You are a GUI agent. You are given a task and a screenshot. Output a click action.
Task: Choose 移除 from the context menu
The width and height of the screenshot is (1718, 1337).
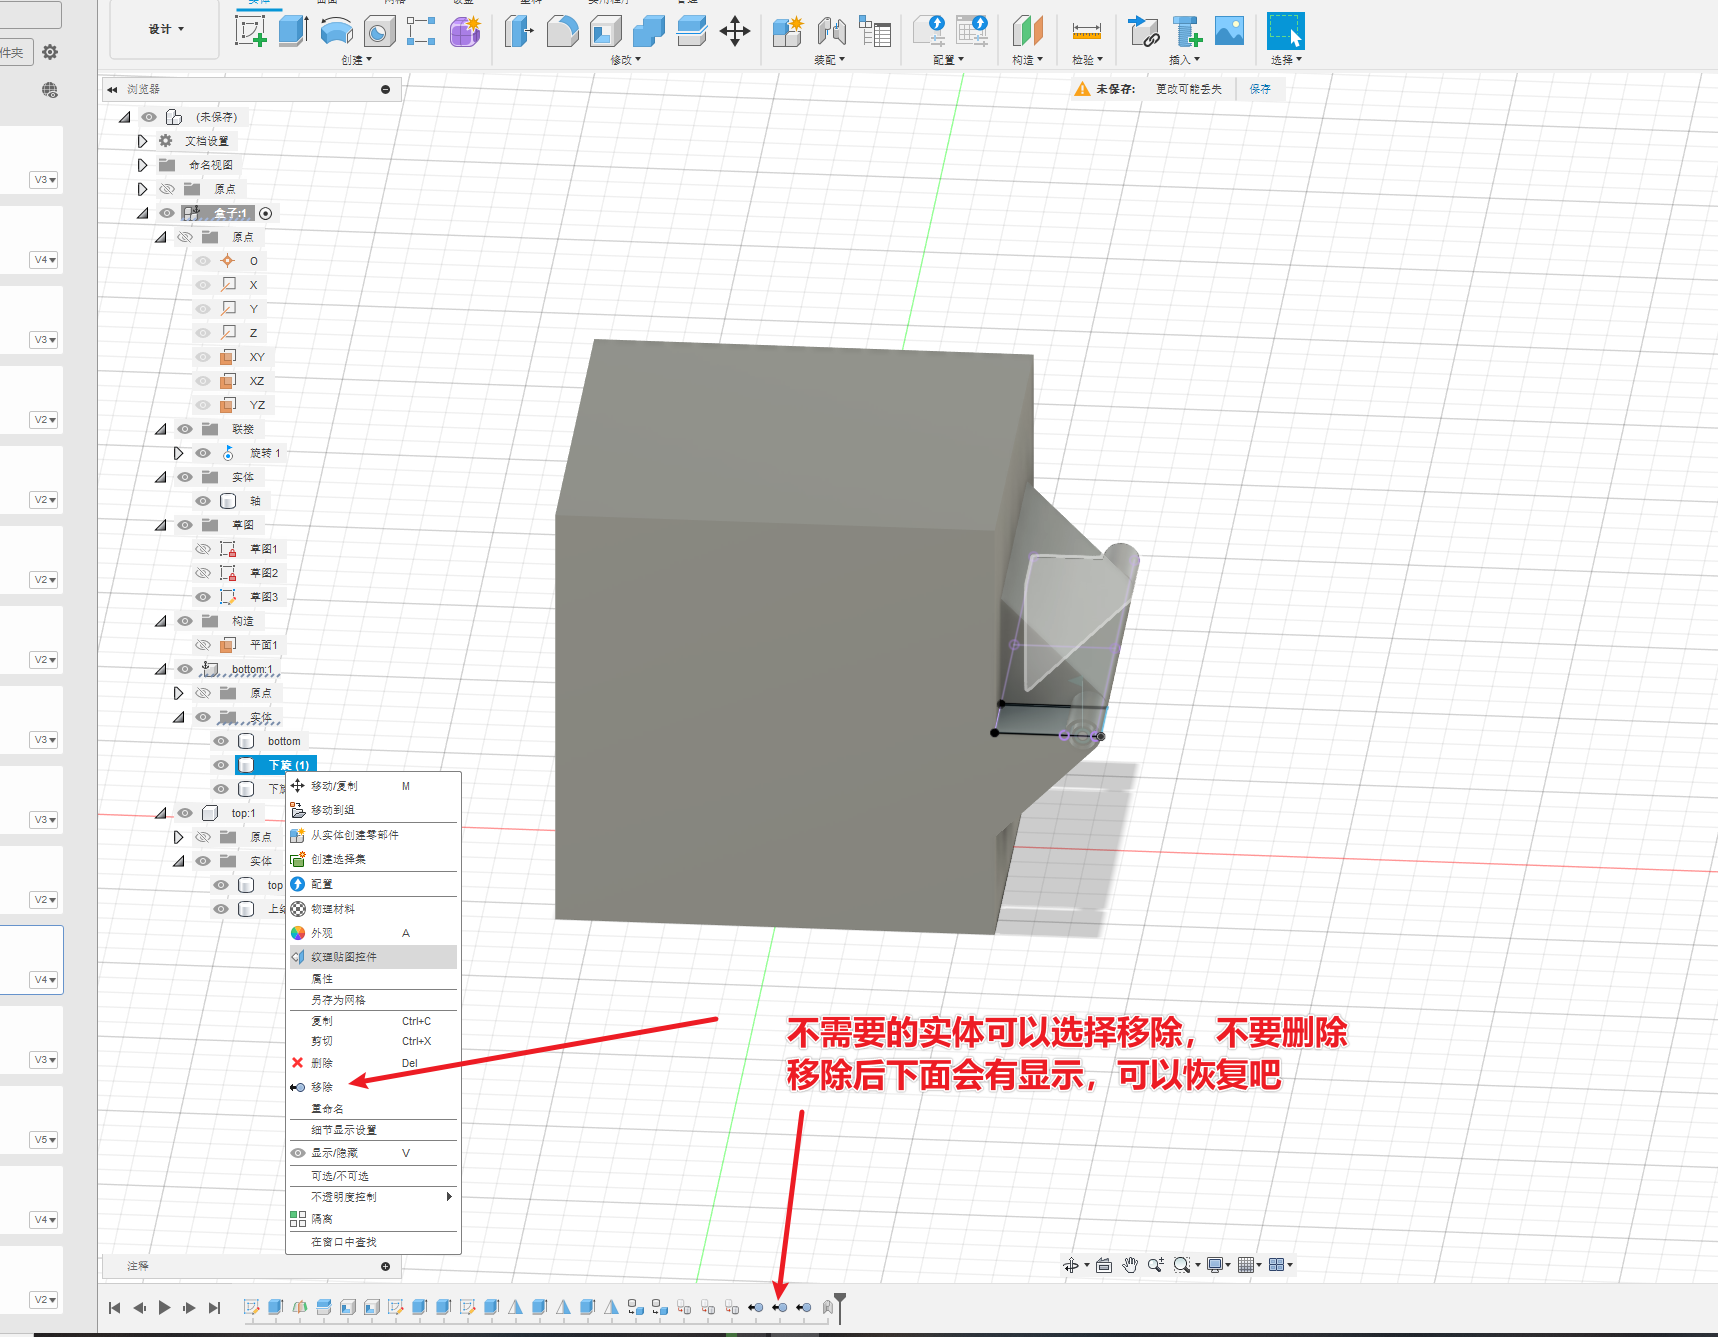click(322, 1087)
